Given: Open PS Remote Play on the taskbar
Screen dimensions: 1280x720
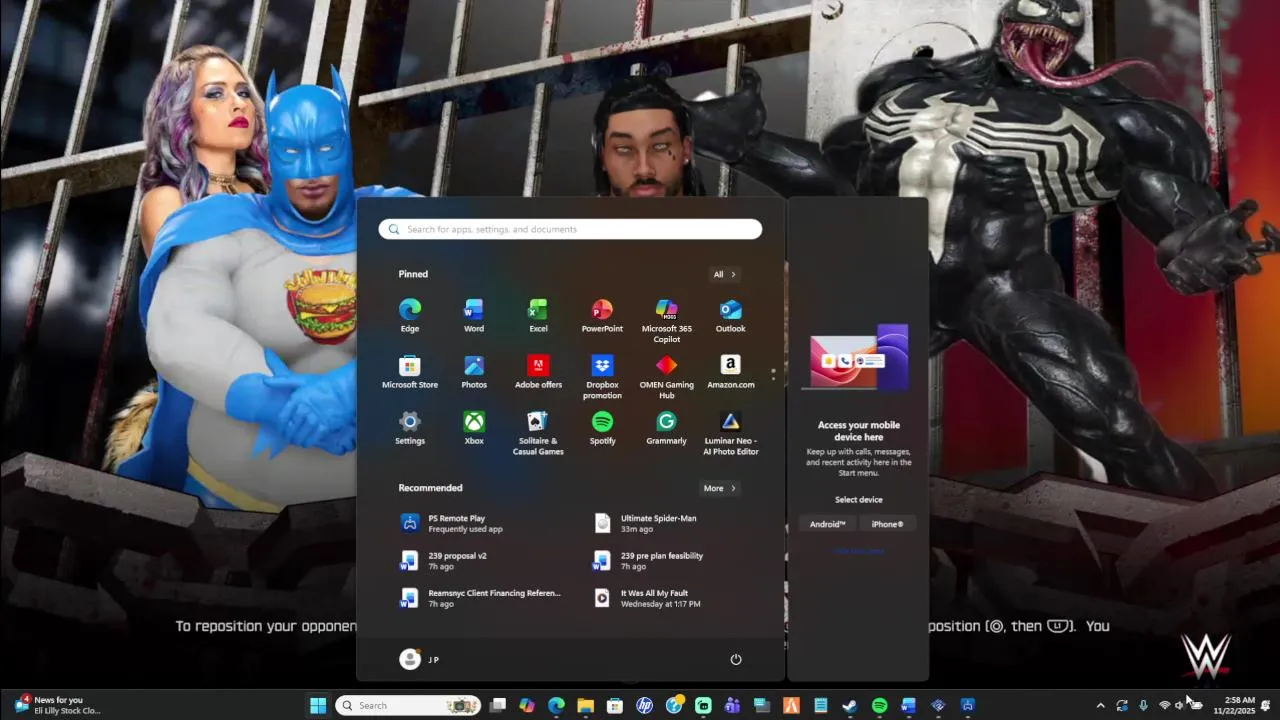Looking at the screenshot, I should pyautogui.click(x=967, y=706).
